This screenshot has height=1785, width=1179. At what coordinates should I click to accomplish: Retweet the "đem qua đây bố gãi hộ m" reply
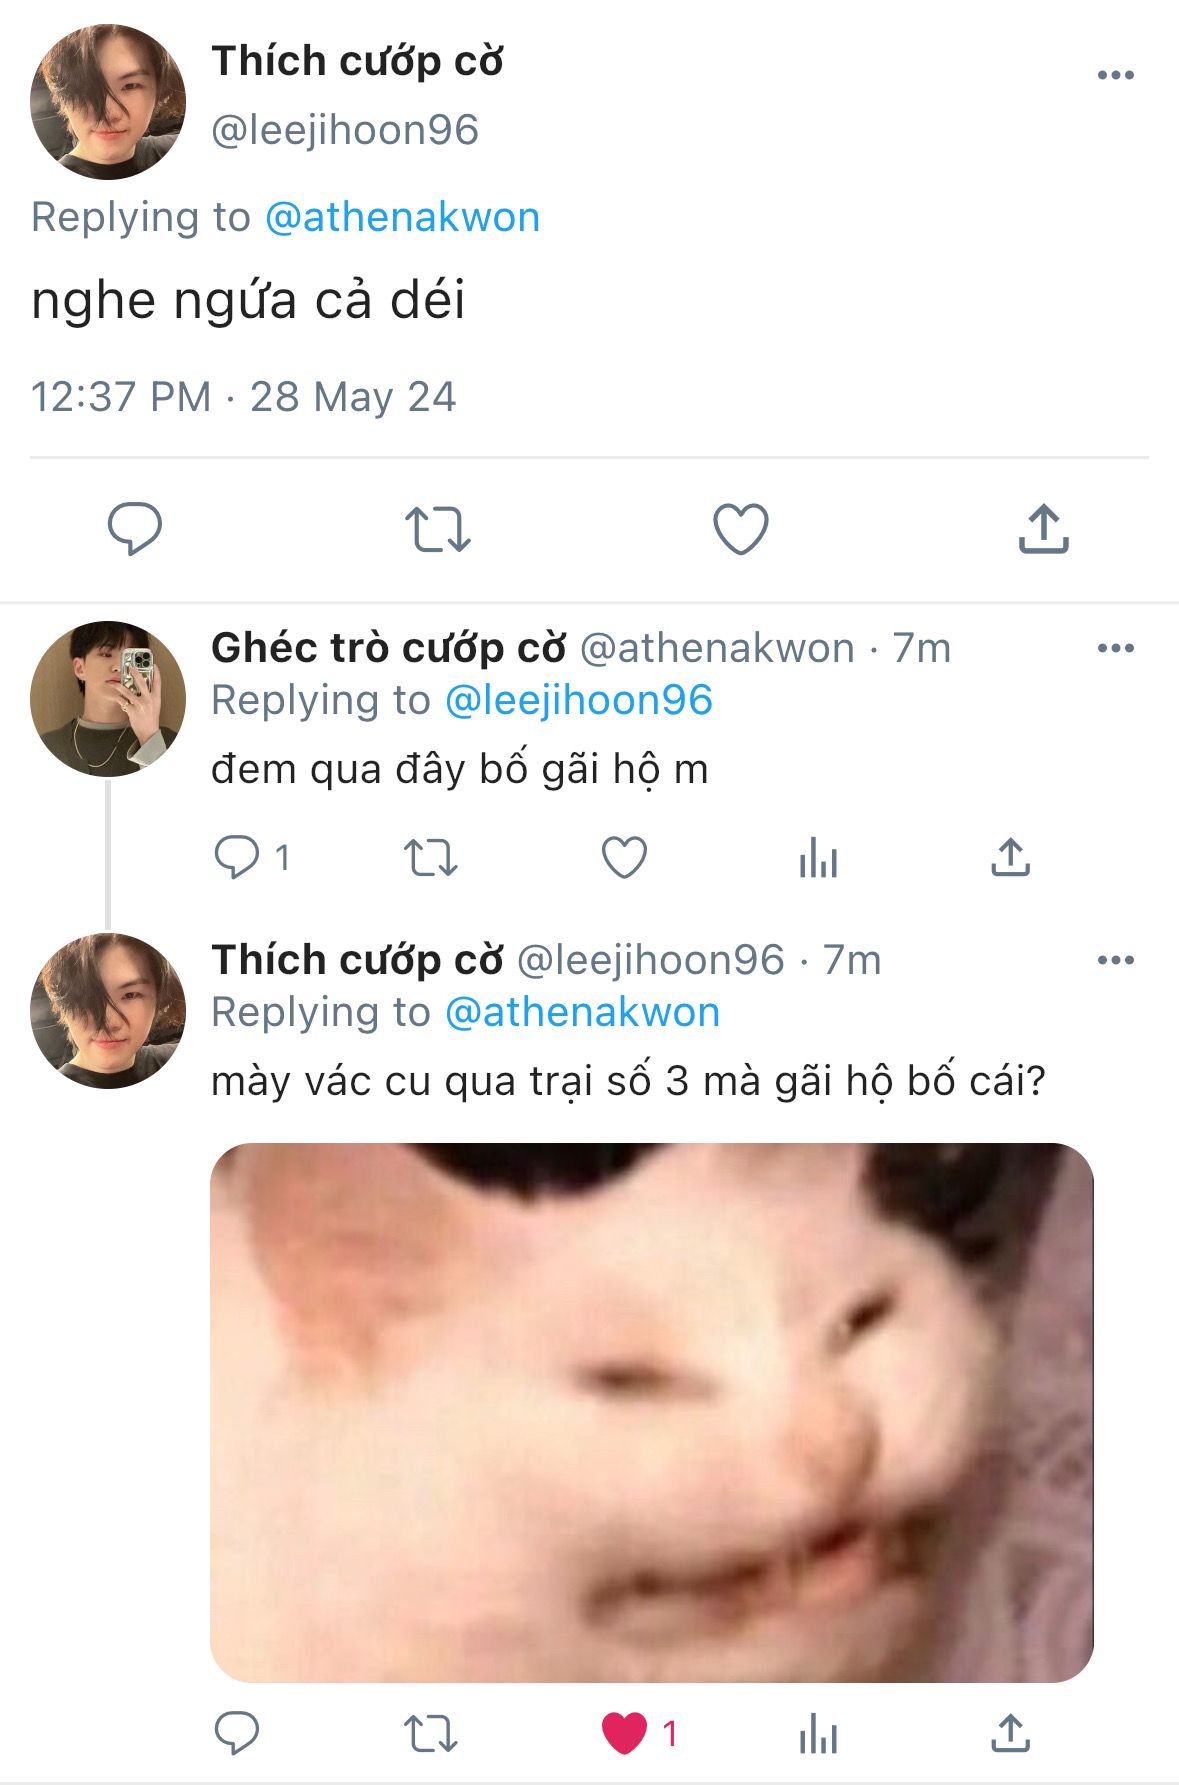click(x=430, y=857)
